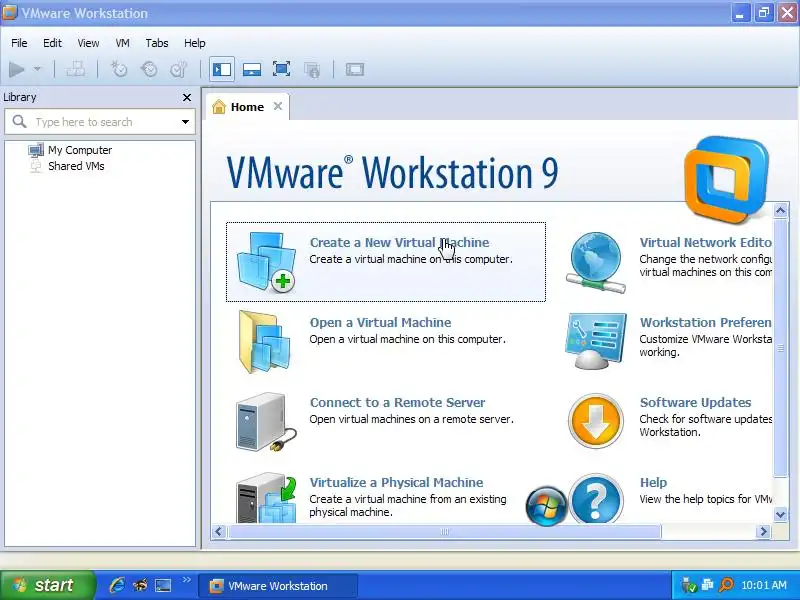Open the File menu

coord(19,43)
